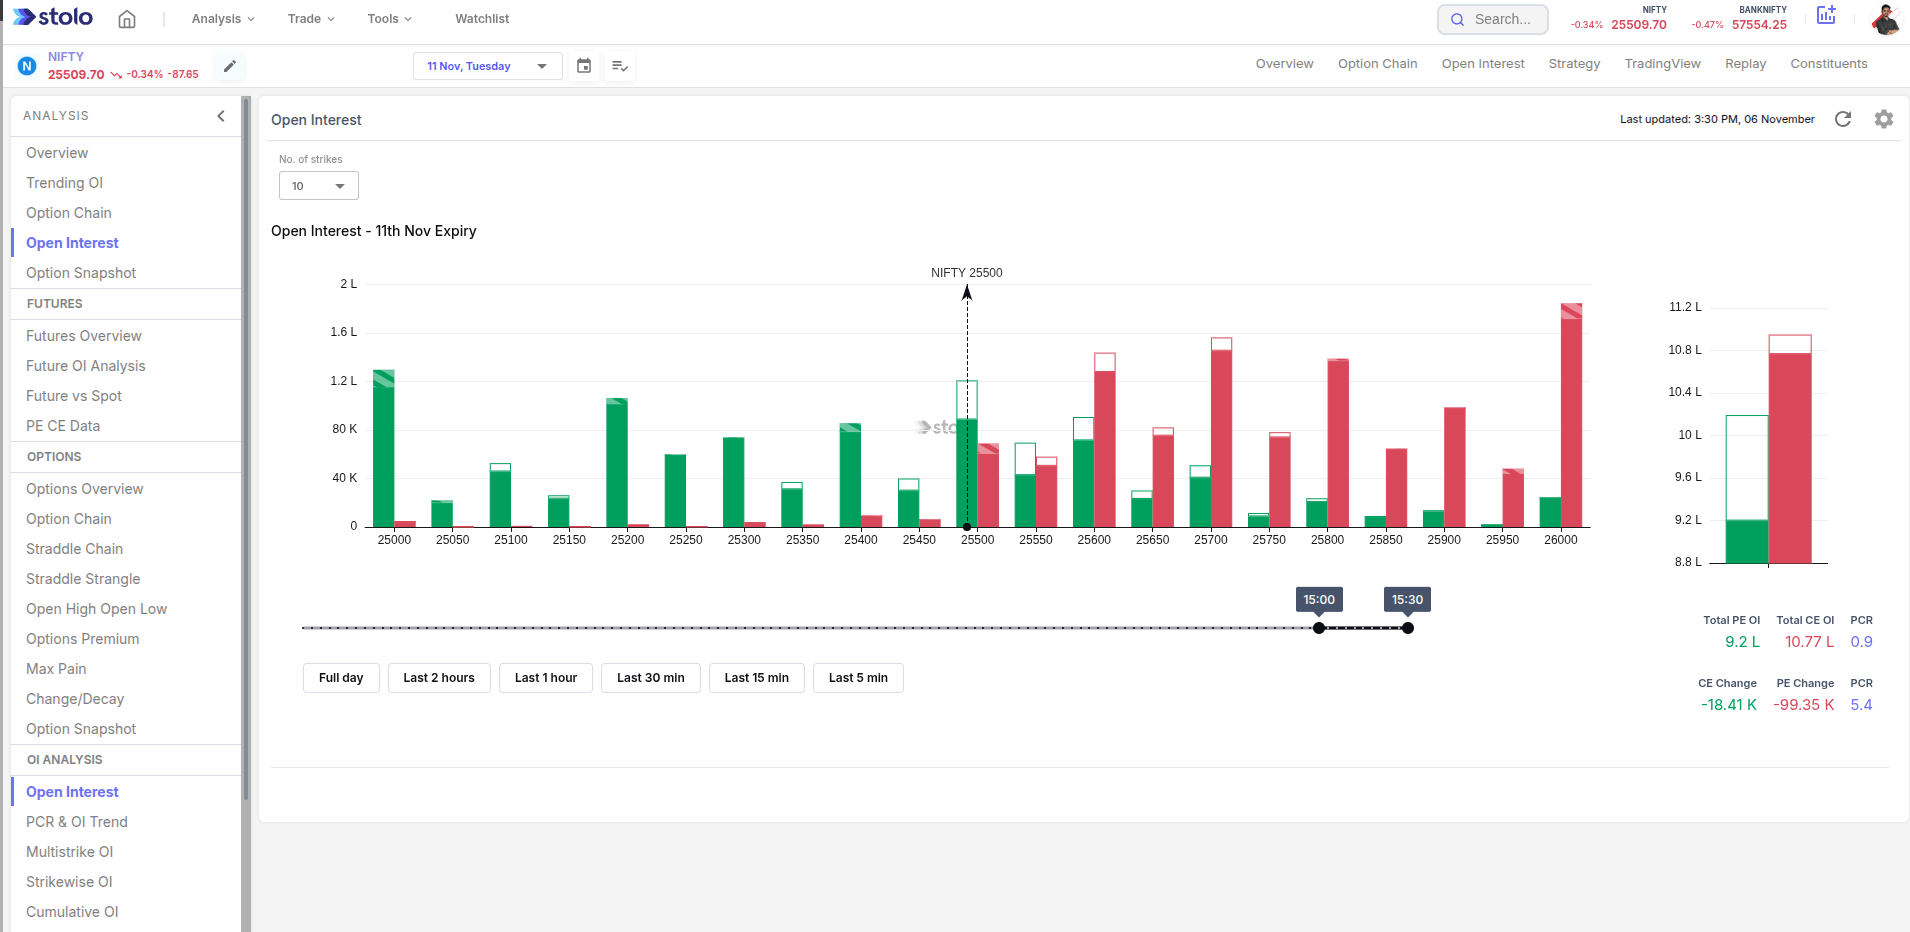
Task: Open the Tools menu
Action: [389, 19]
